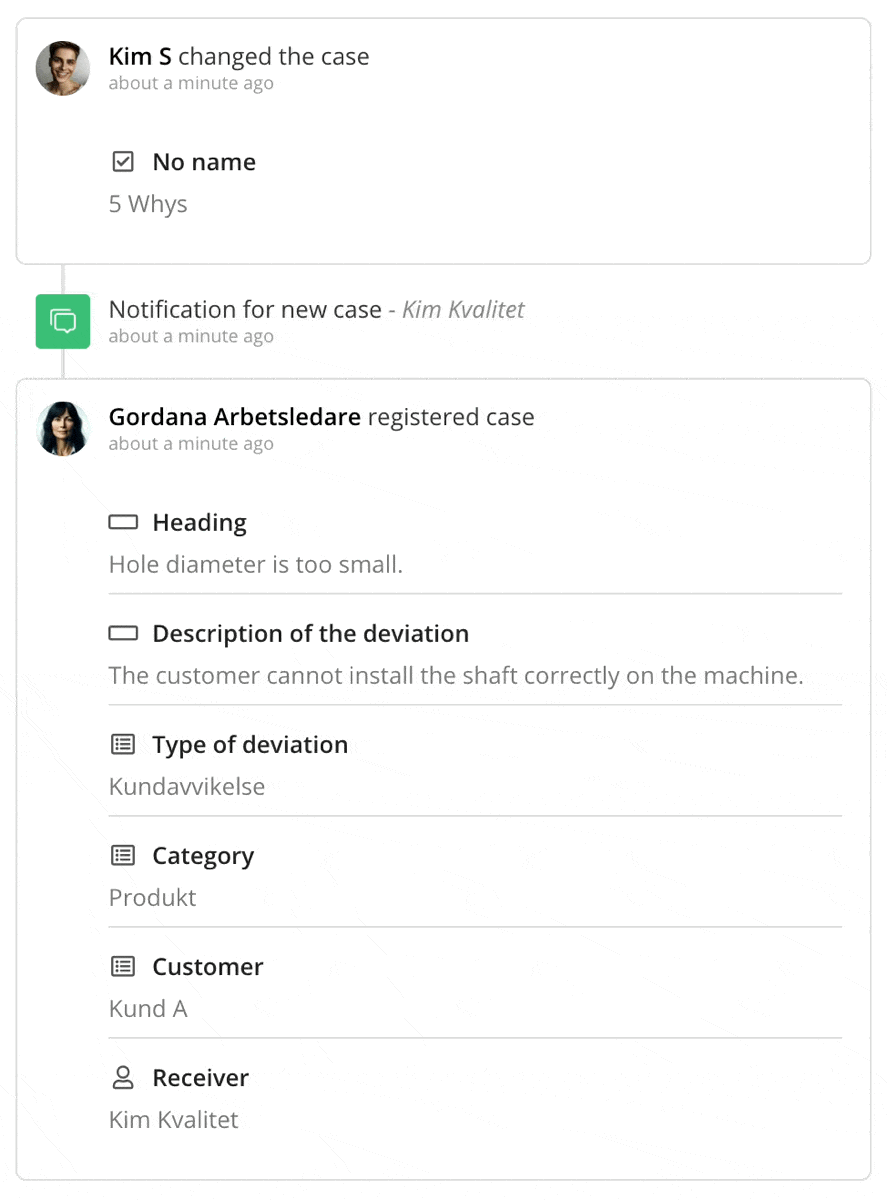Click the checkbox icon beside No name
887x1200 pixels.
click(x=123, y=162)
